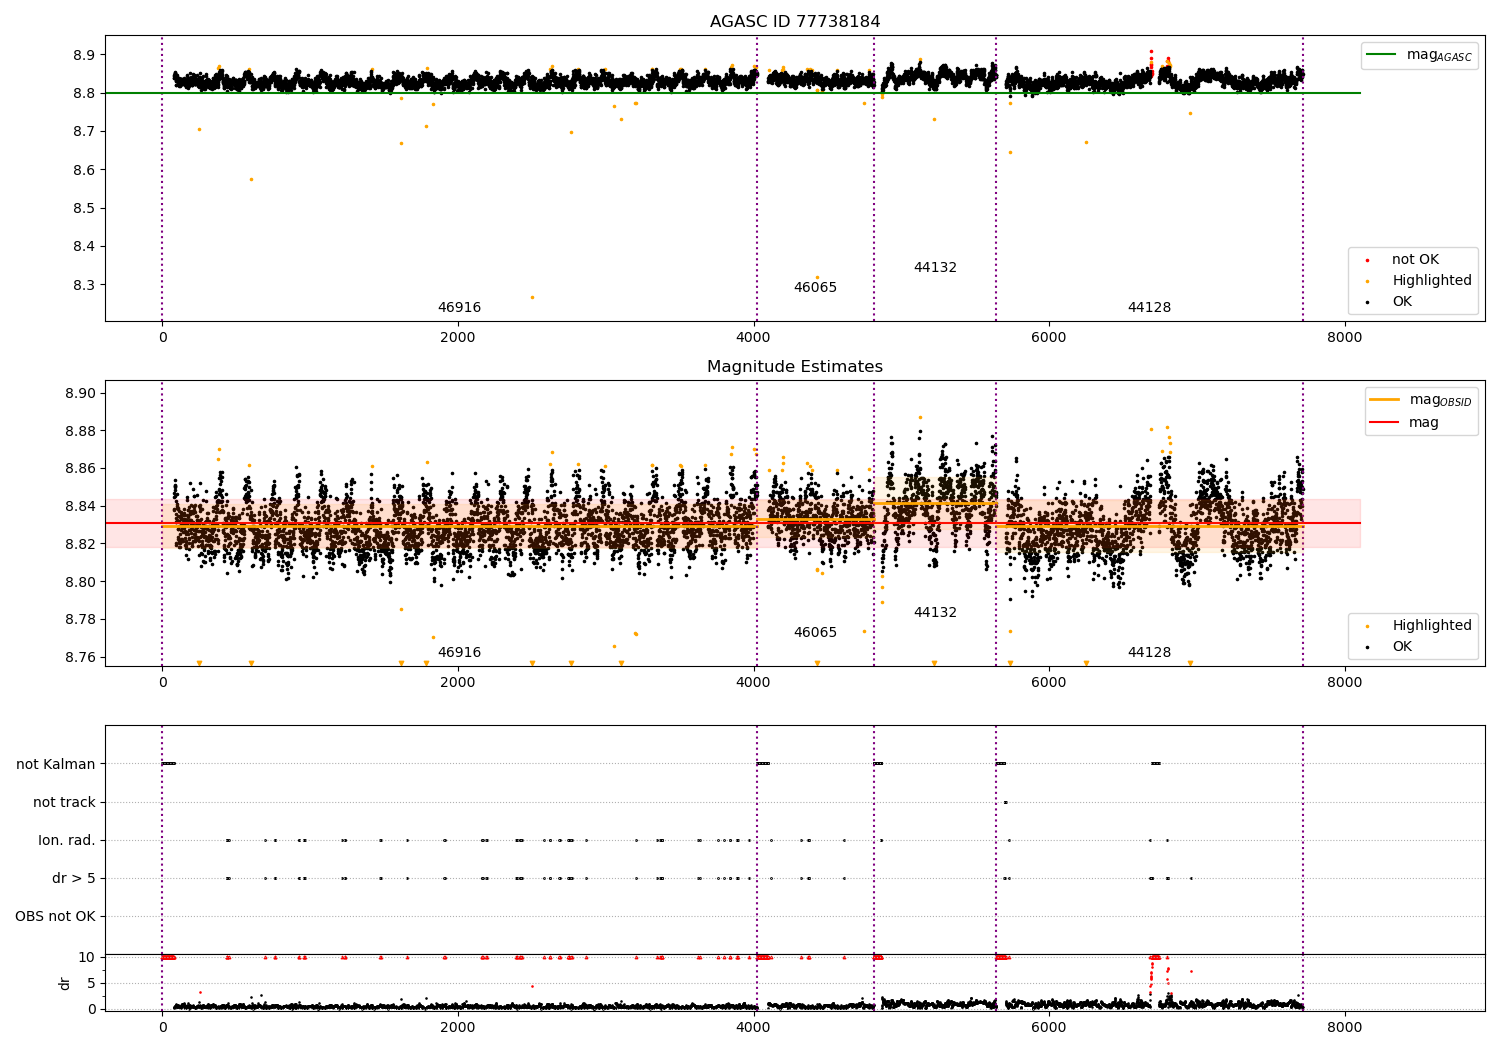Click the 5 tick label on dr axis
1500x1050 pixels.
click(x=92, y=984)
